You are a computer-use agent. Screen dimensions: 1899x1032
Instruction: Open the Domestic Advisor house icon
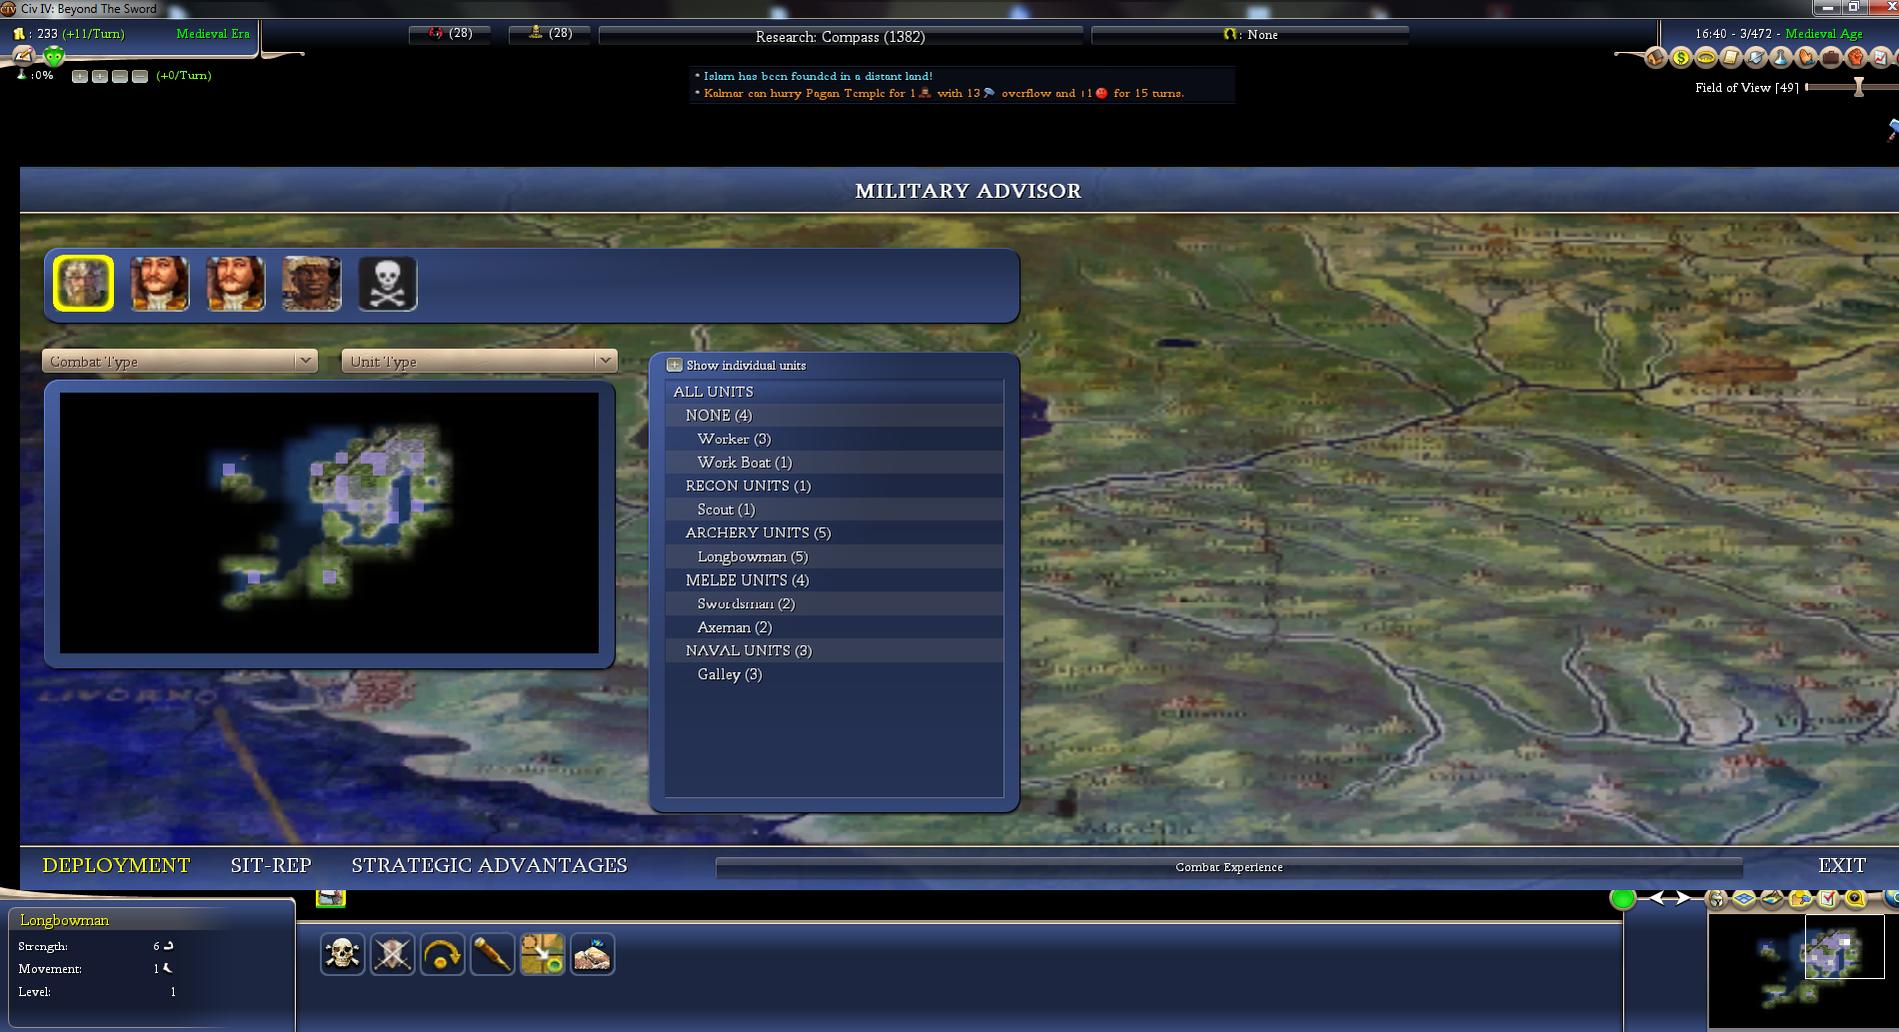click(x=1656, y=58)
